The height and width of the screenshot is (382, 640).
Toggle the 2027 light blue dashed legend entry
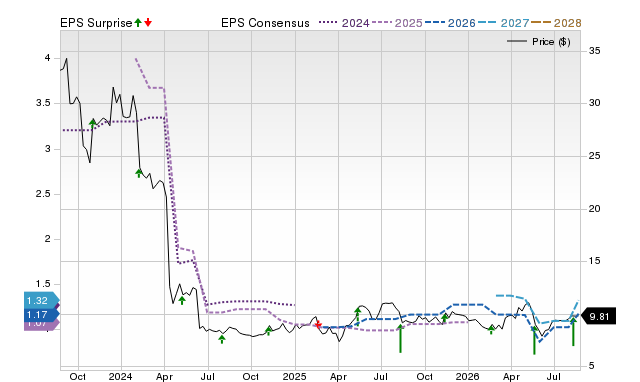tap(503, 23)
